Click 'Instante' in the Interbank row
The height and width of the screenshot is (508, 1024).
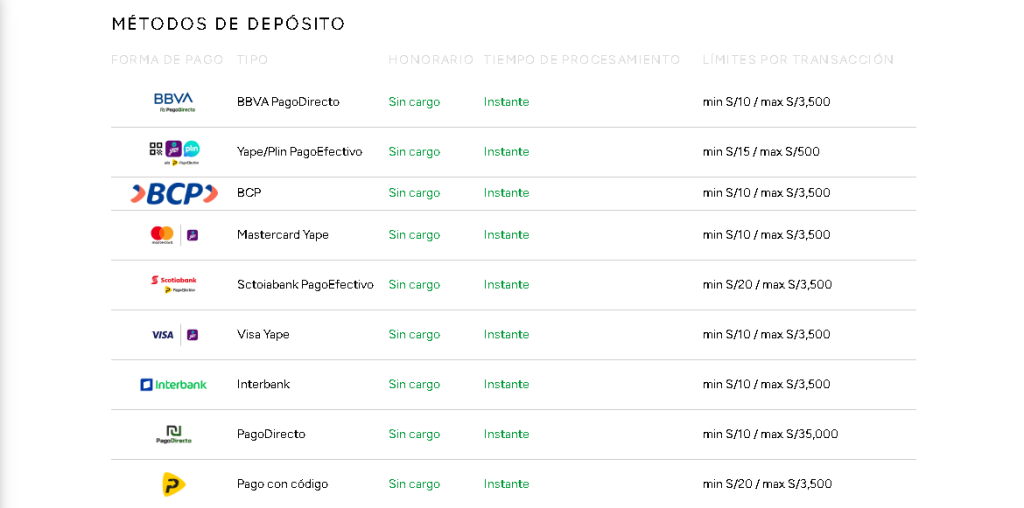[x=506, y=384]
